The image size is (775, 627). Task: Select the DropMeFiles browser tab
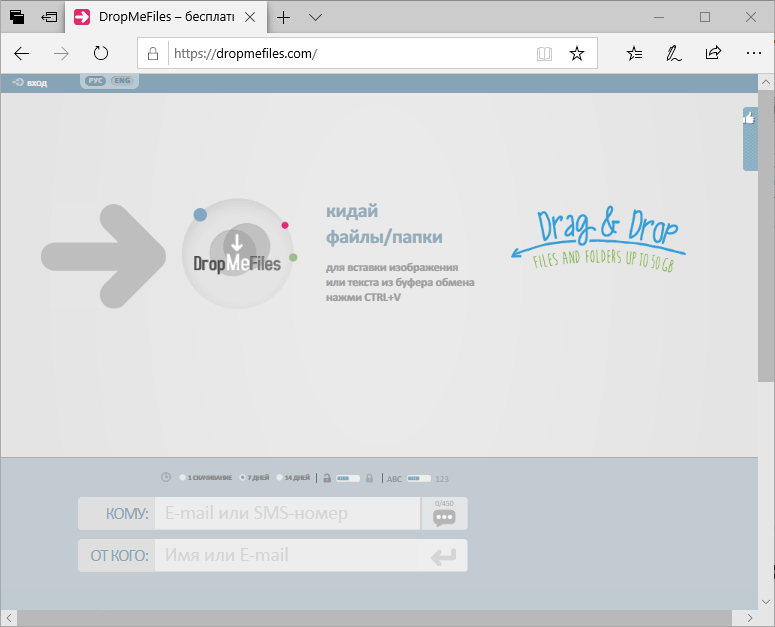click(x=166, y=17)
